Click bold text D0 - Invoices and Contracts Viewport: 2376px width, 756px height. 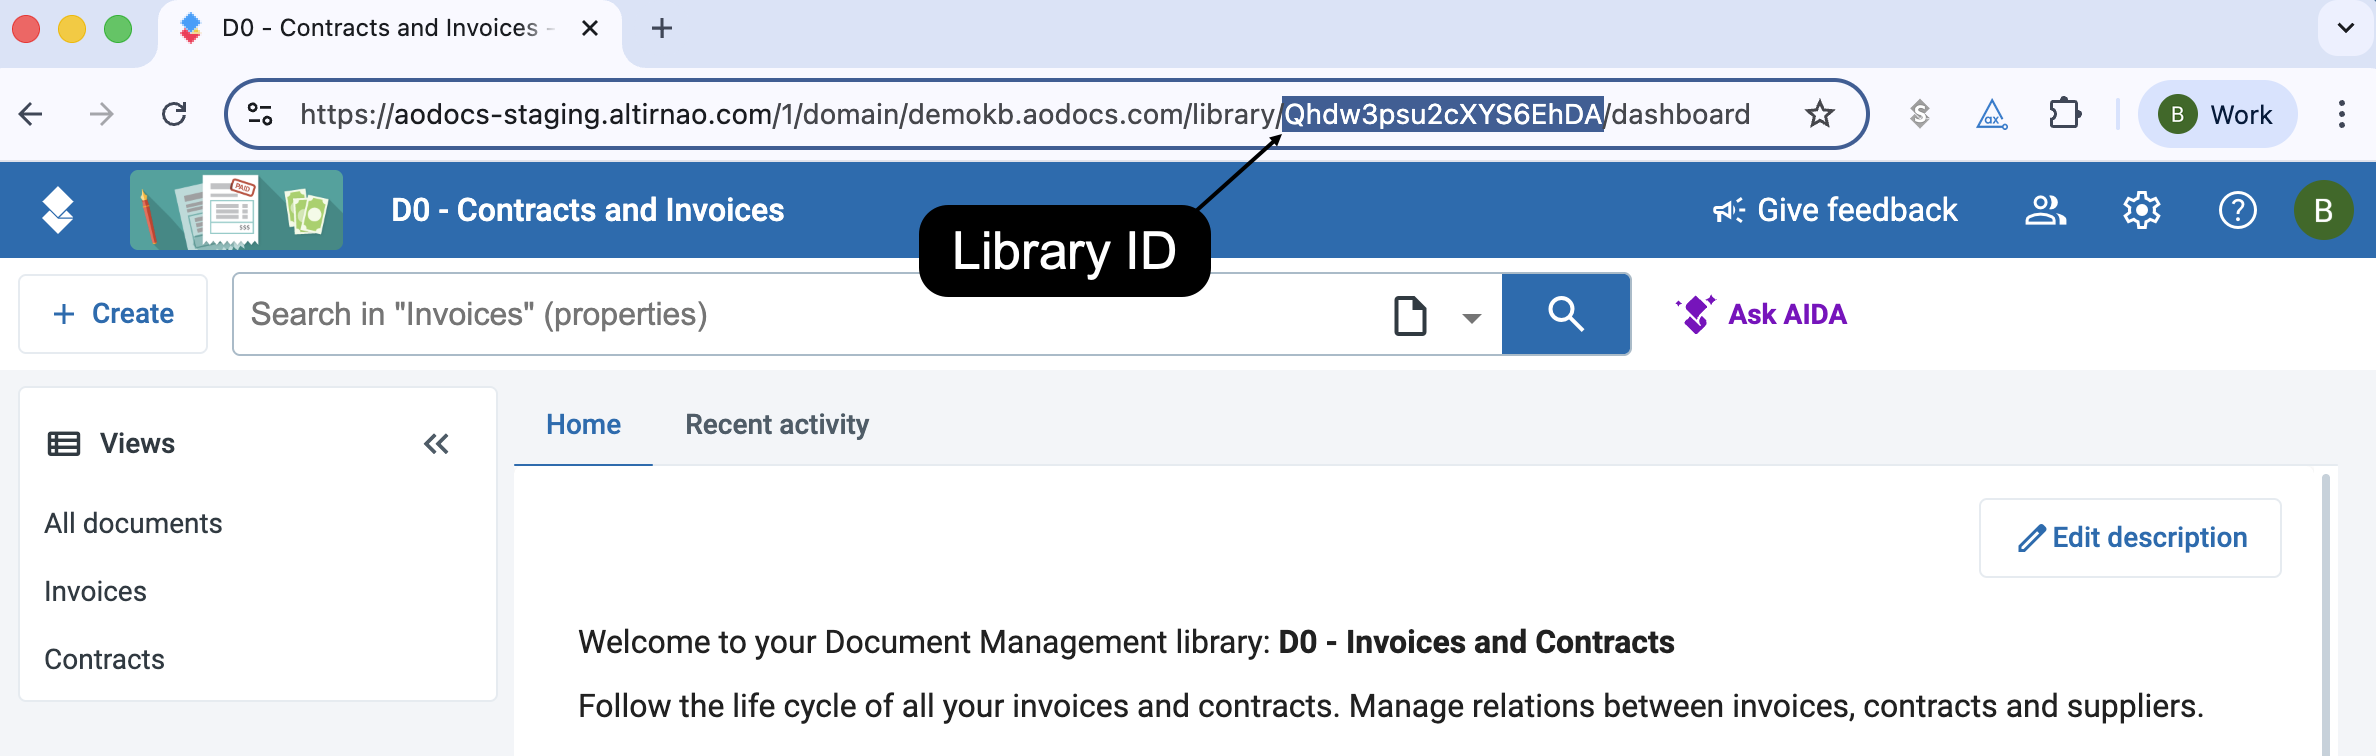[x=1476, y=642]
